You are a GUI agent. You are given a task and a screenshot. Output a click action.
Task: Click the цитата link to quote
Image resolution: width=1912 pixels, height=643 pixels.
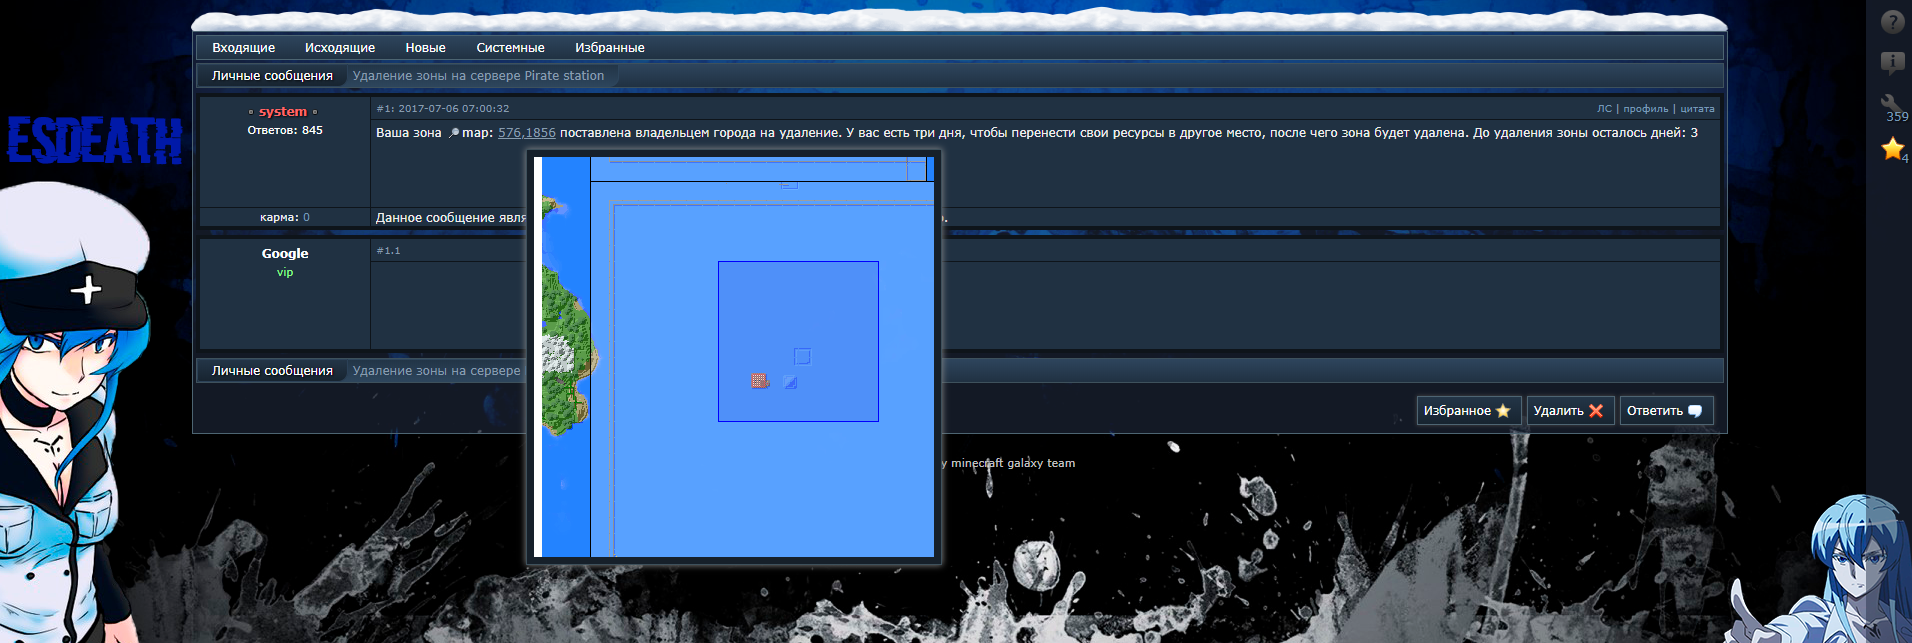[1697, 109]
